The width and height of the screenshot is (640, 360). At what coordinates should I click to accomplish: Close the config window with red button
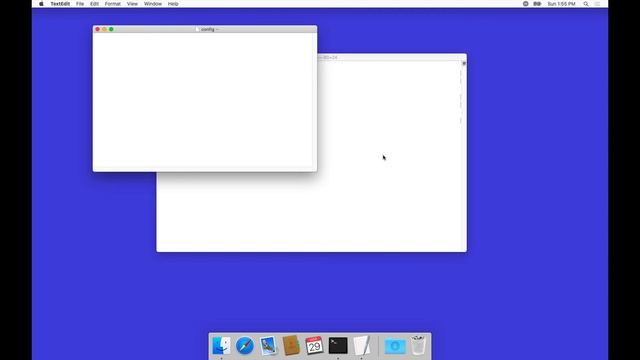tap(97, 29)
